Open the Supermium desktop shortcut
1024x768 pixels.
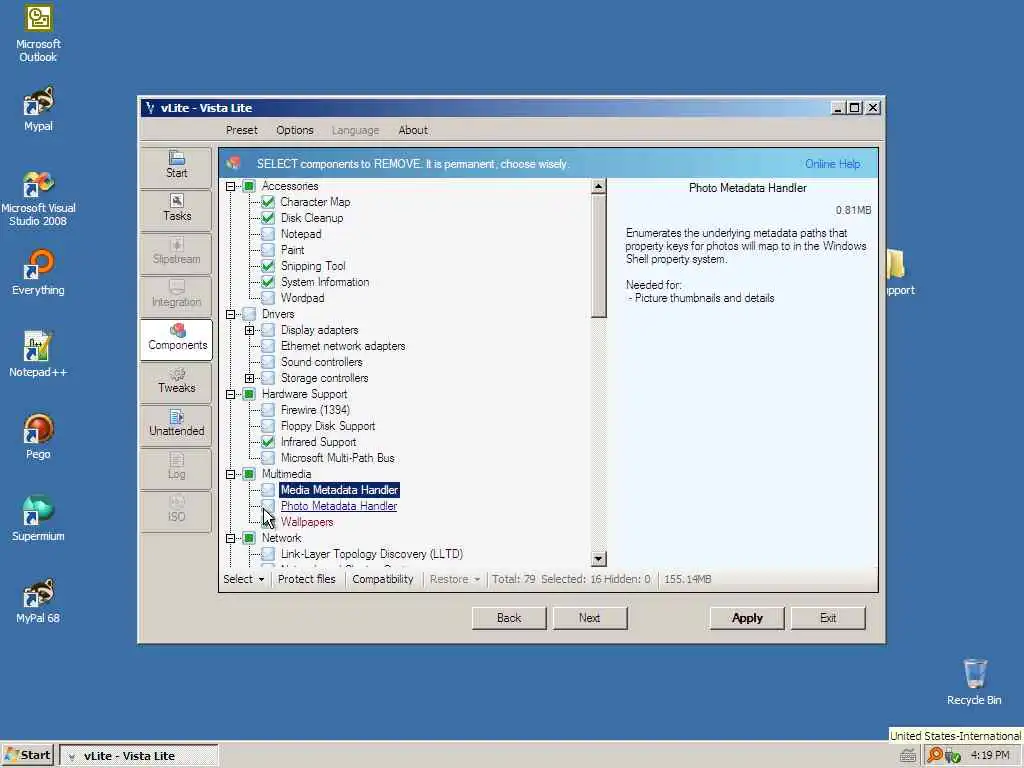coord(38,519)
